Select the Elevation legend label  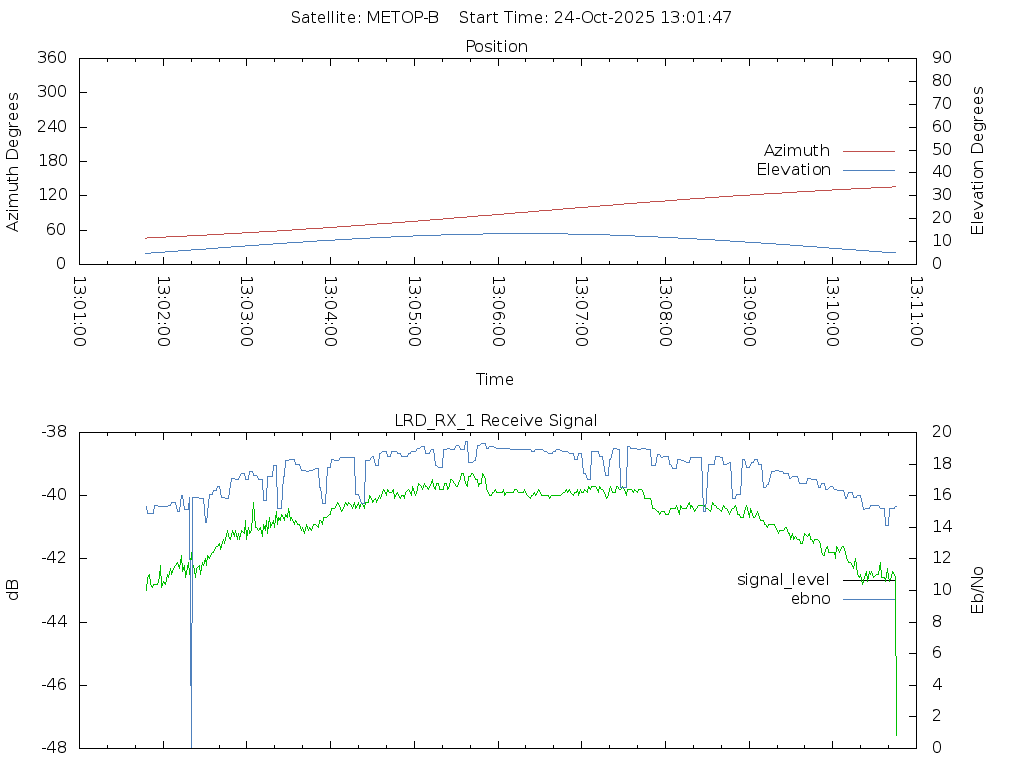pyautogui.click(x=793, y=169)
